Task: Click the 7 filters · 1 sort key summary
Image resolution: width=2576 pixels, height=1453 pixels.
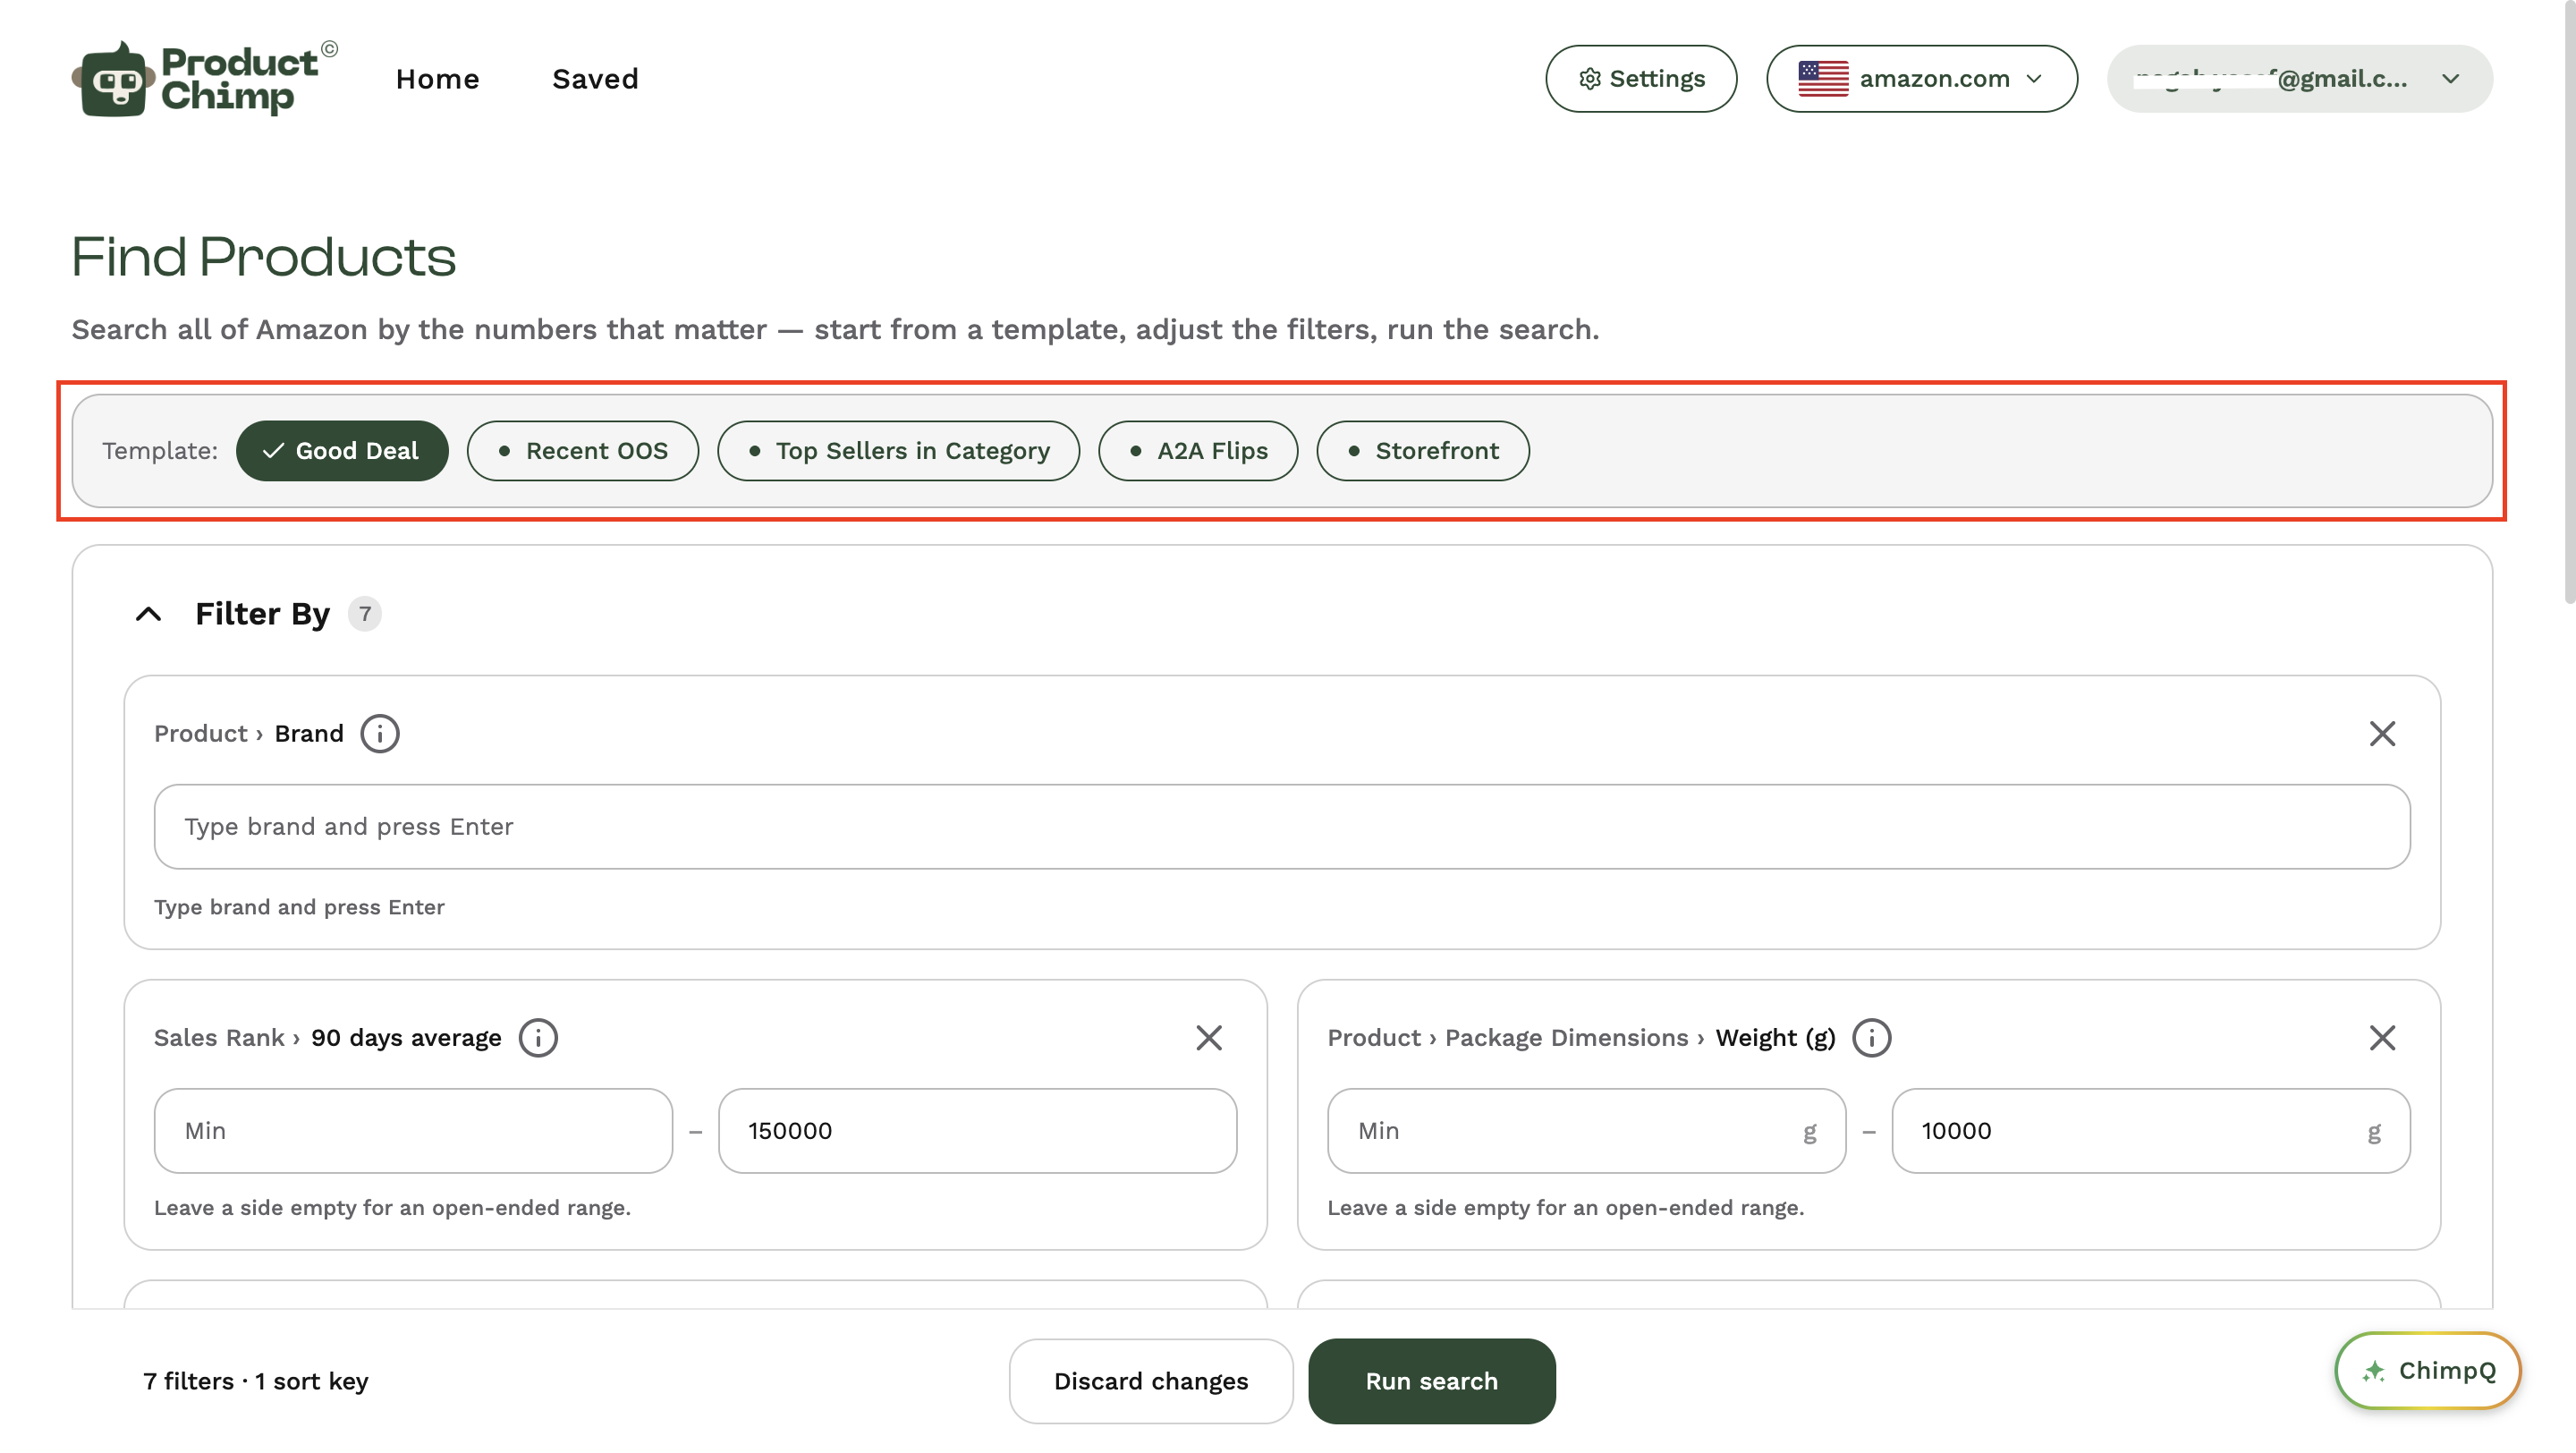Action: pos(256,1381)
